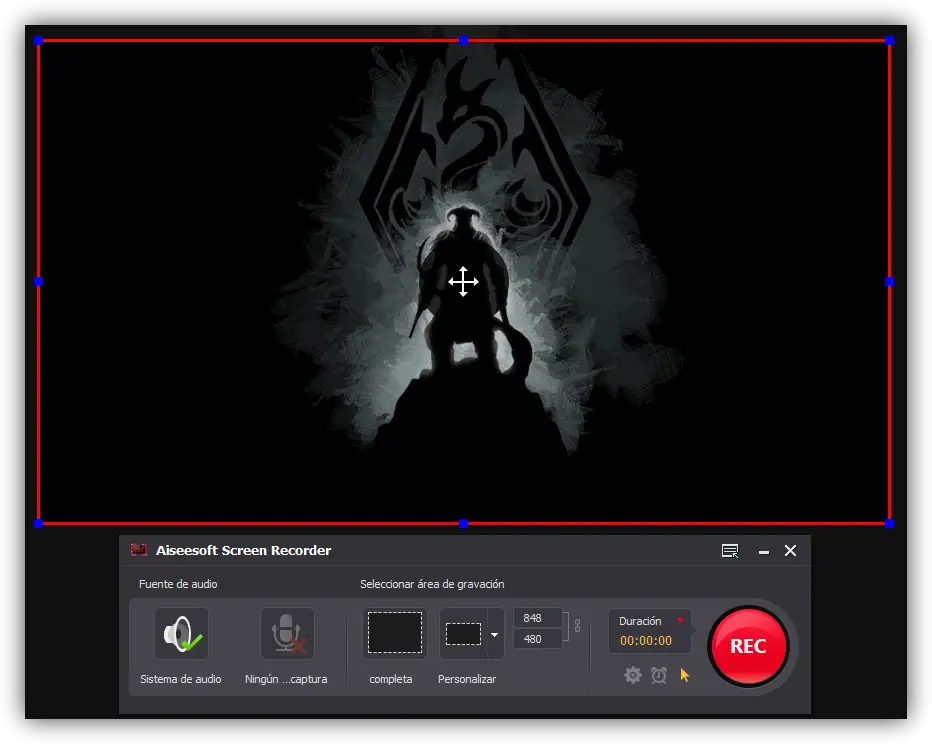Open the menu list icon in title bar
The width and height of the screenshot is (932, 744).
730,551
